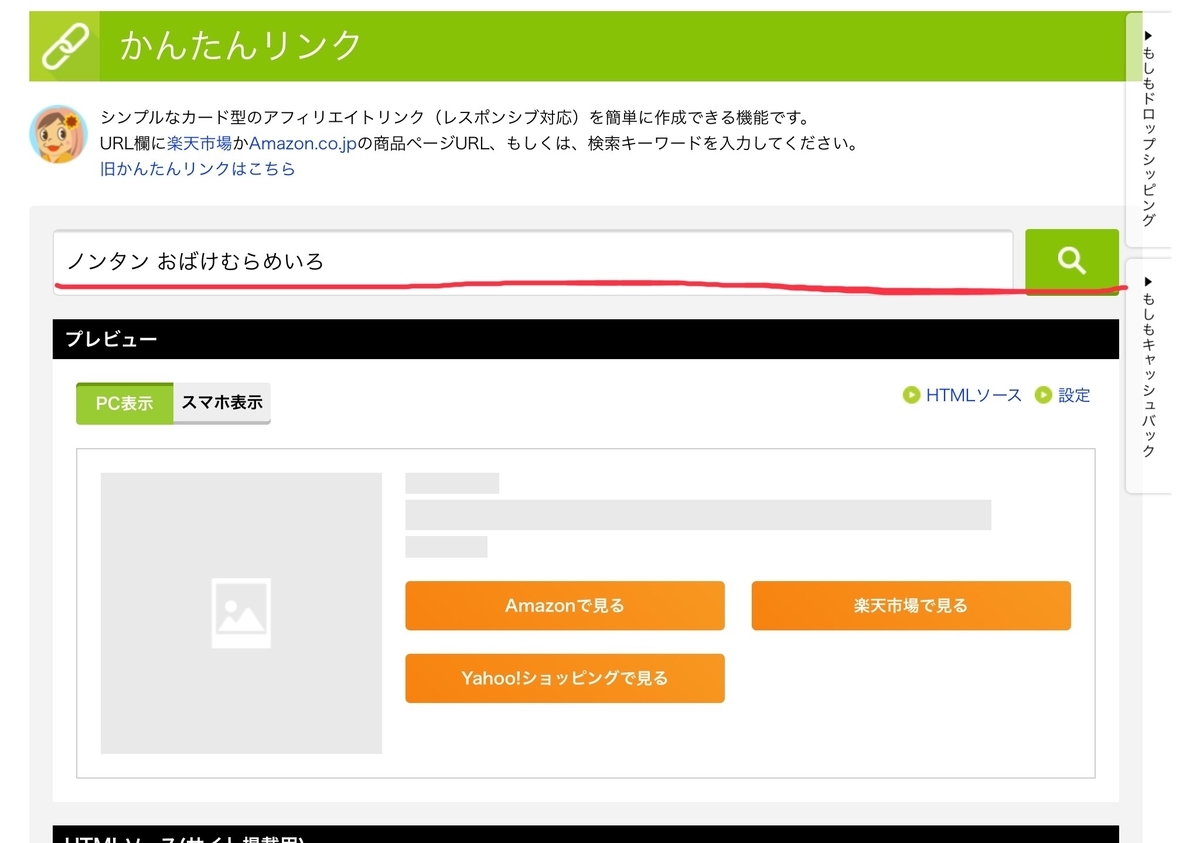Click the arrow icon beside 設定
This screenshot has width=1200, height=843.
tap(1043, 395)
